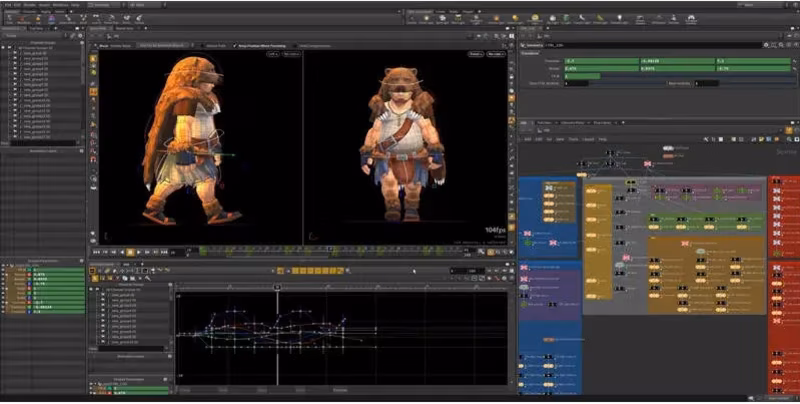Image resolution: width=800 pixels, height=404 pixels.
Task: Jump to first frame using the playbar button
Action: (x=96, y=251)
